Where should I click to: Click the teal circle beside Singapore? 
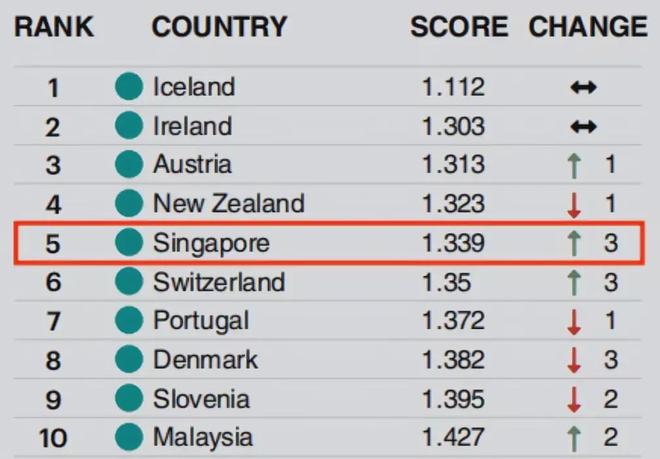pos(129,243)
